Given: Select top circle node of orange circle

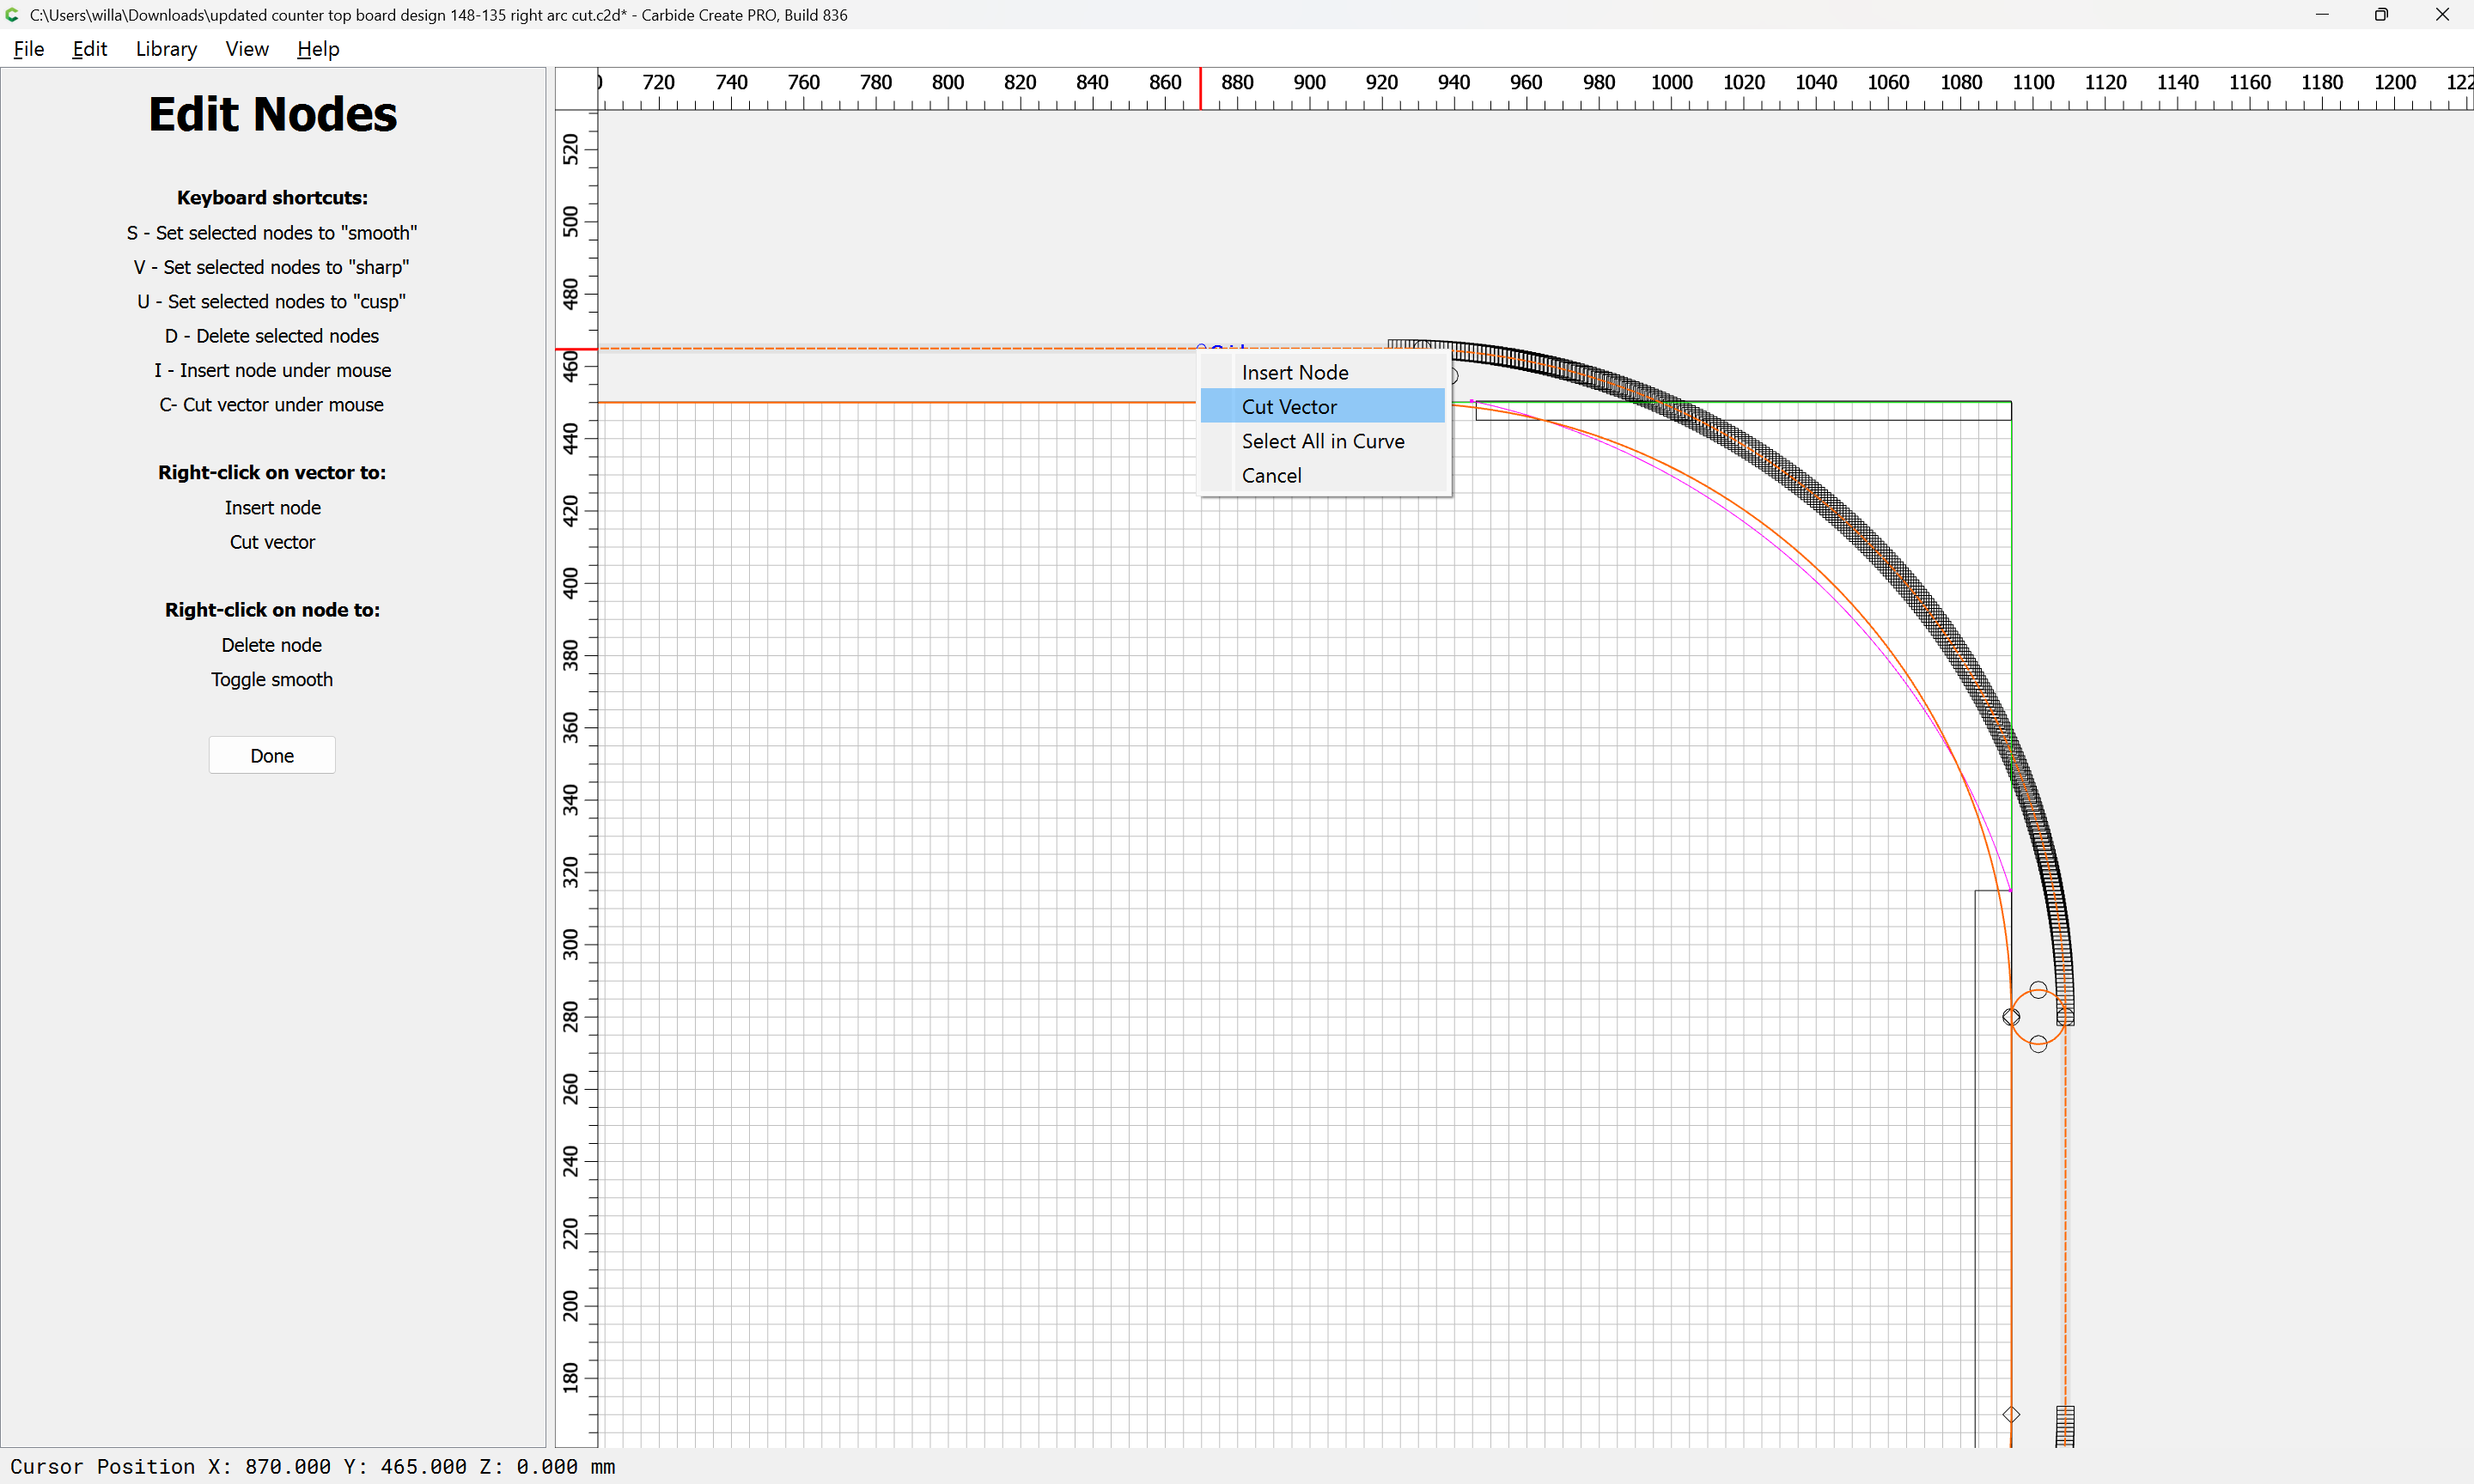Looking at the screenshot, I should pyautogui.click(x=2038, y=990).
